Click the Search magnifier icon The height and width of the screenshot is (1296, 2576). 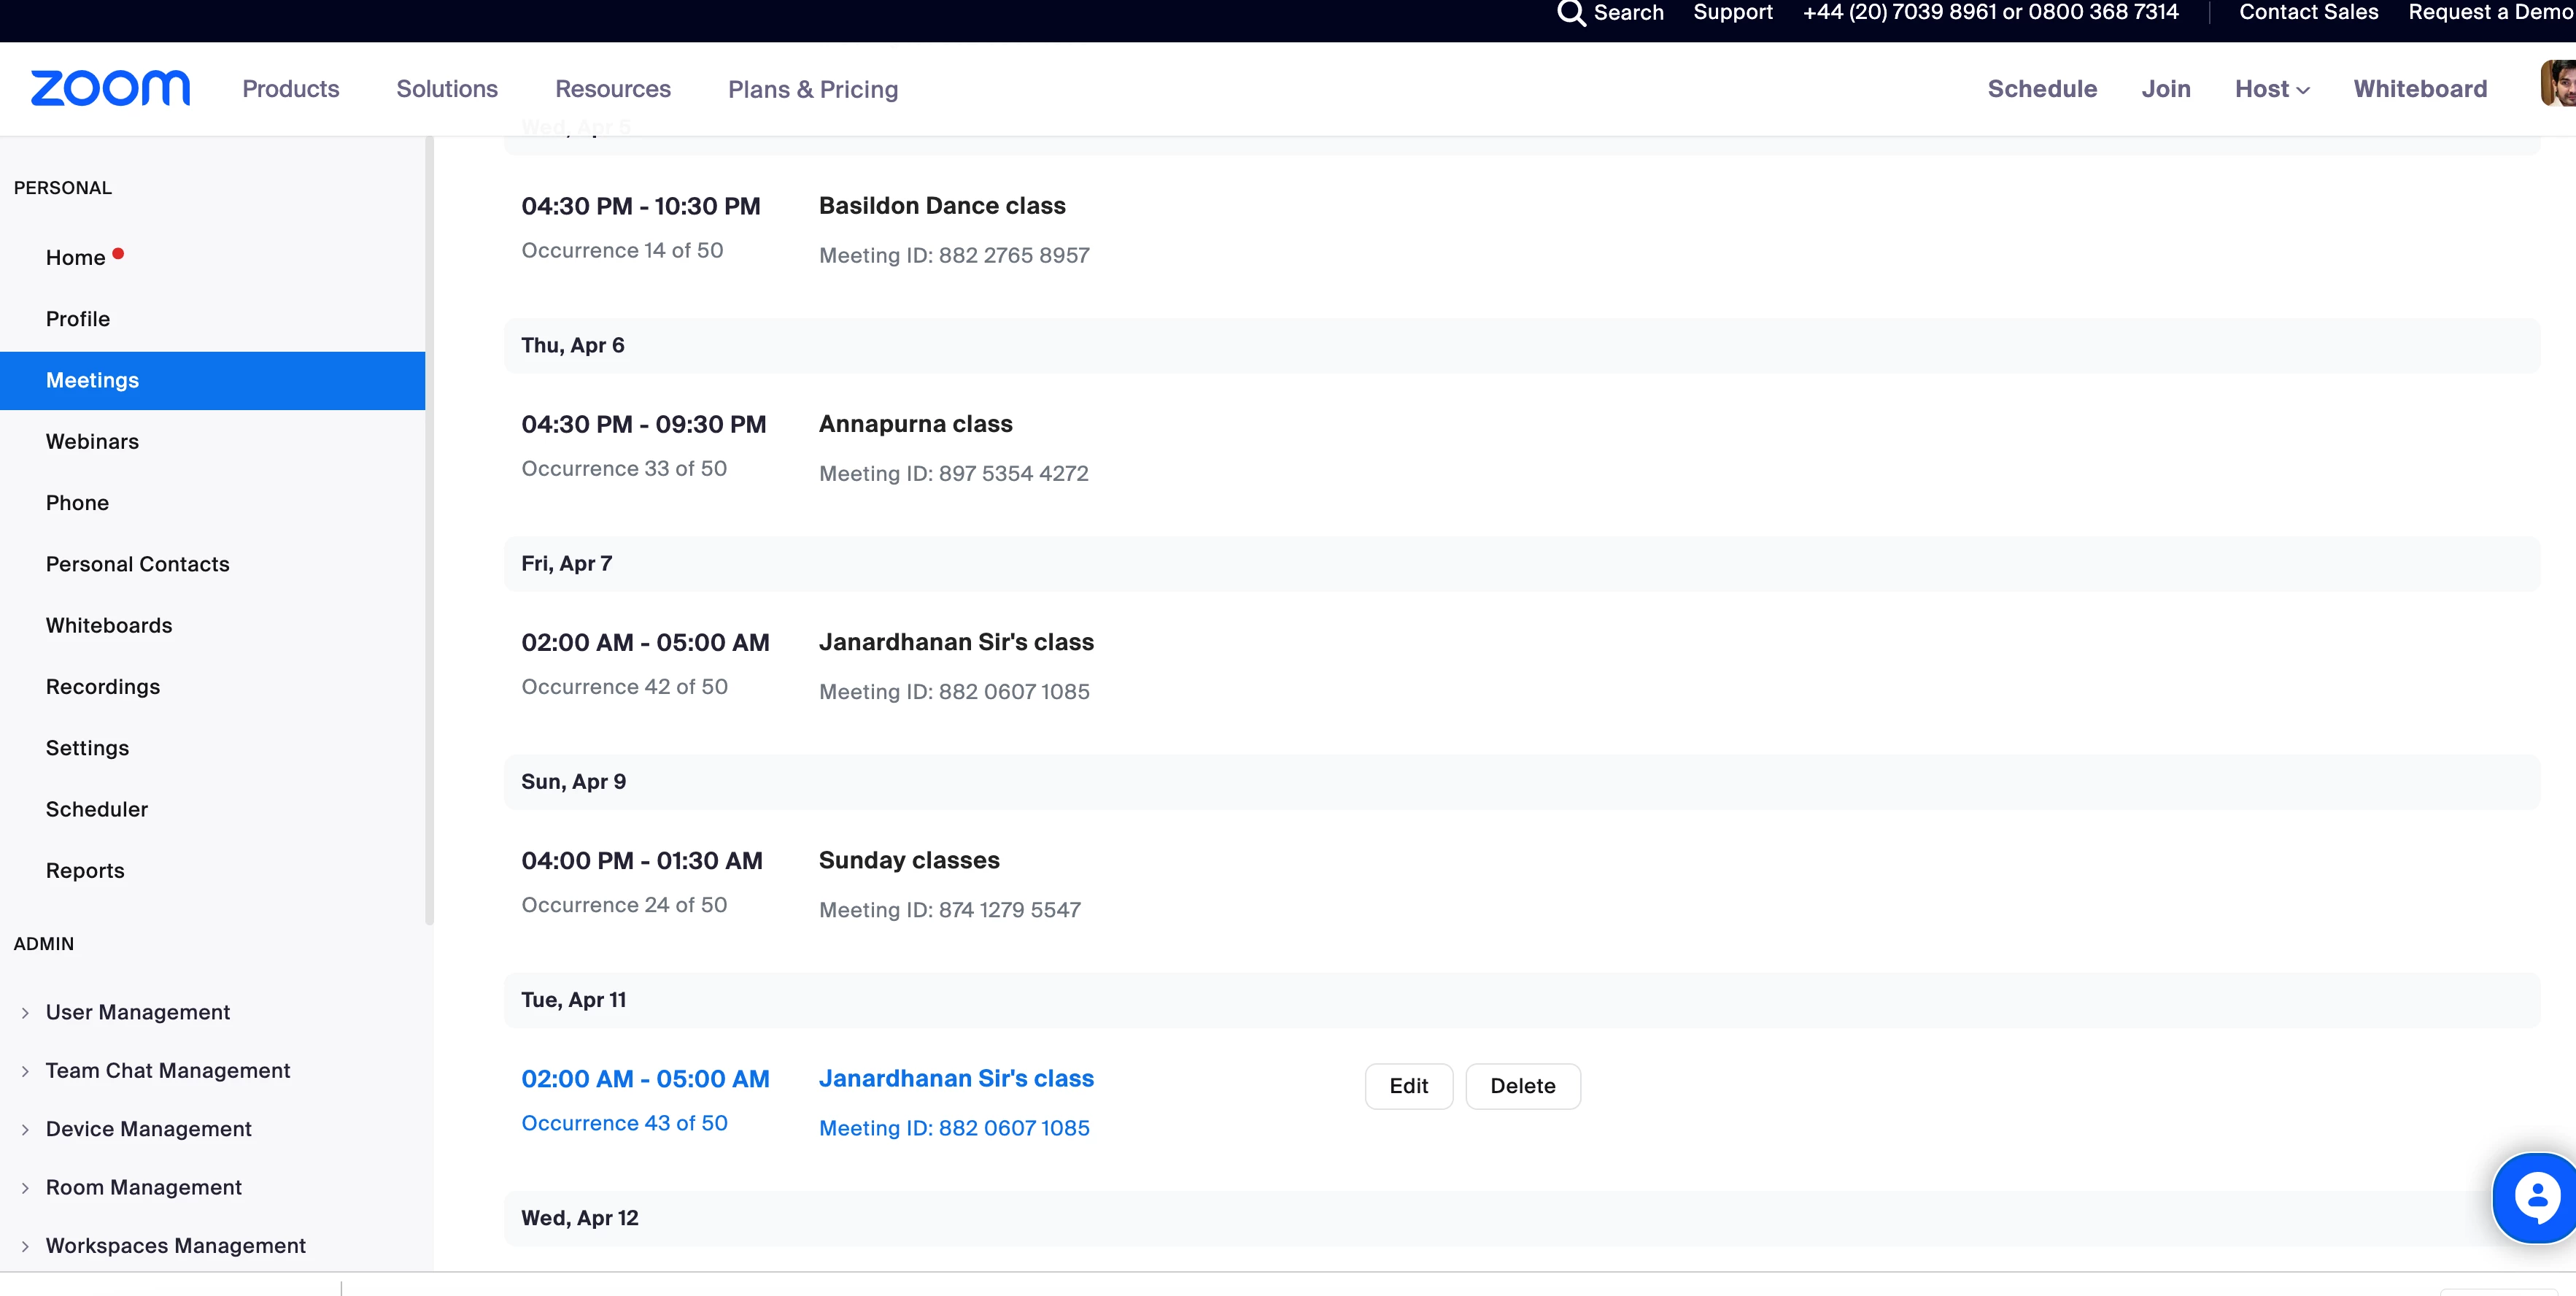coord(1571,13)
